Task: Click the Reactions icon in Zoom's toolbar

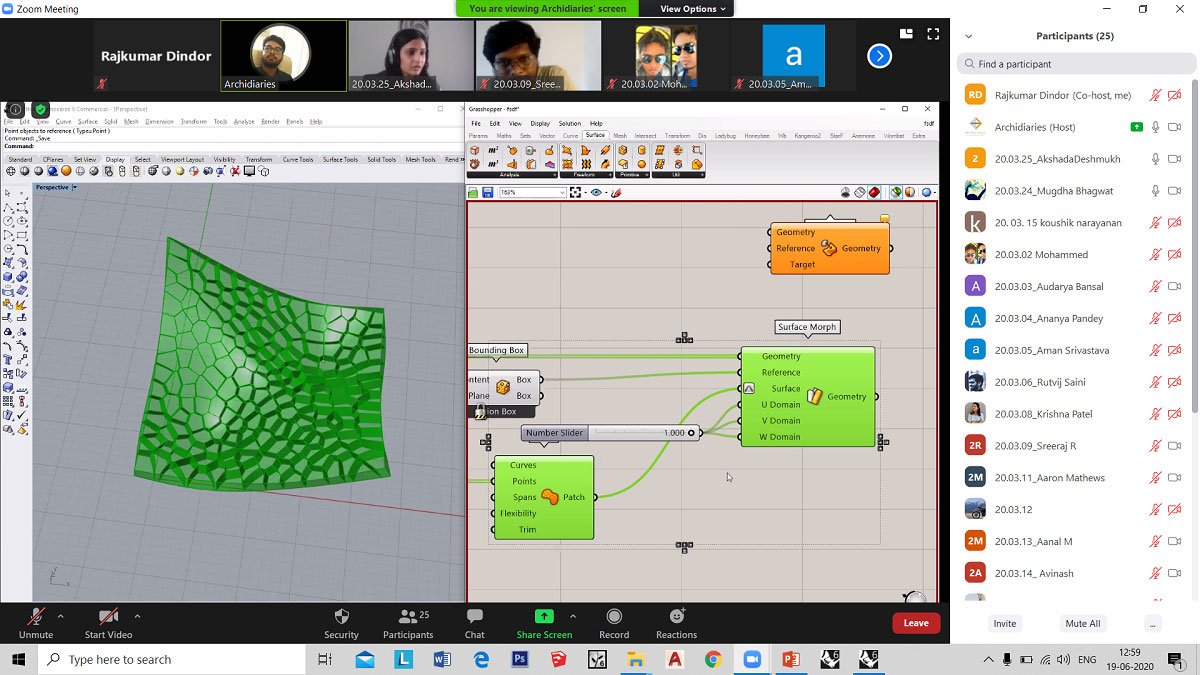Action: tap(676, 622)
